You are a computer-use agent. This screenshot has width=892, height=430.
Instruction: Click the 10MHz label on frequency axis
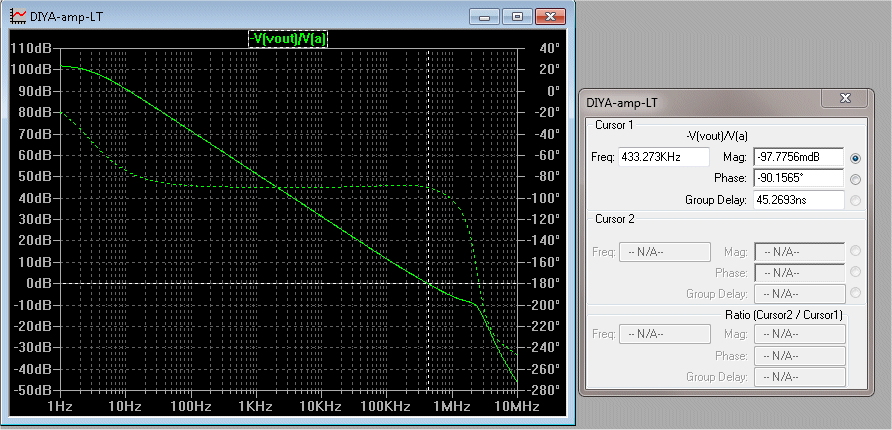(x=516, y=407)
